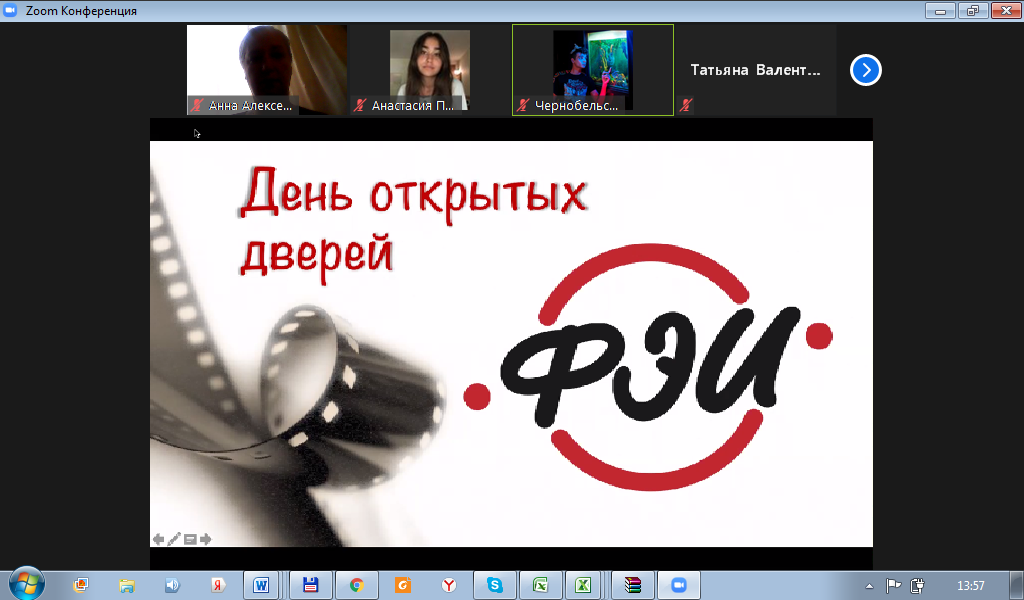This screenshot has width=1024, height=600.
Task: Click the power plug tray icon
Action: tap(918, 585)
